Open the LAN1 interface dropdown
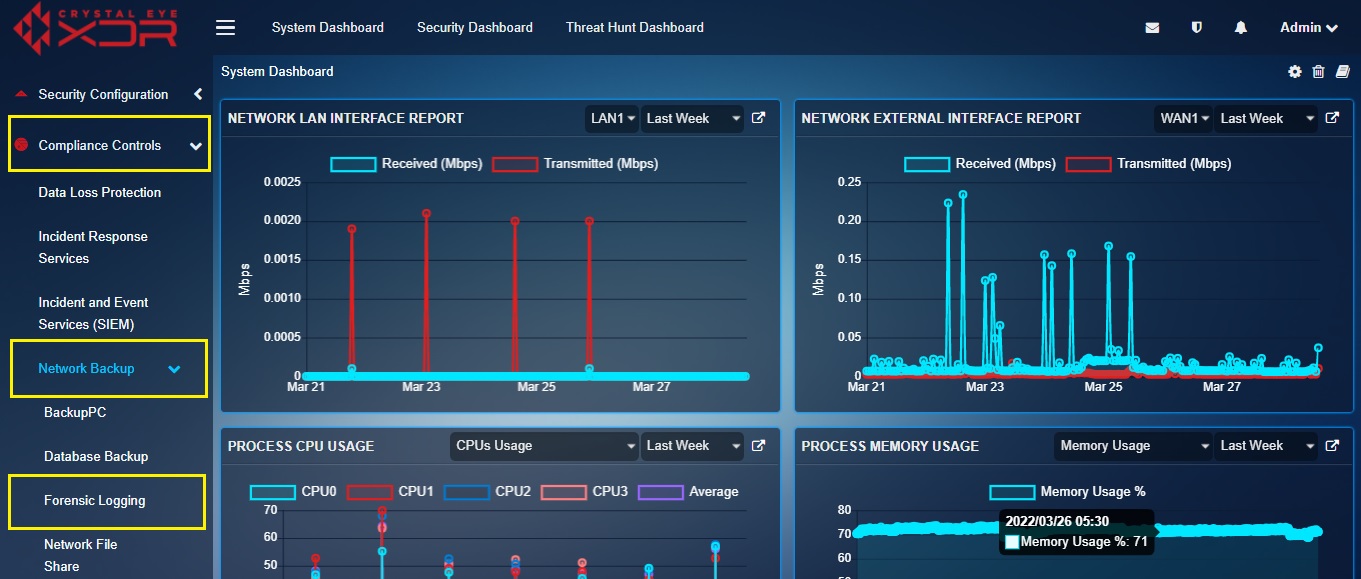The image size is (1361, 579). pos(612,118)
